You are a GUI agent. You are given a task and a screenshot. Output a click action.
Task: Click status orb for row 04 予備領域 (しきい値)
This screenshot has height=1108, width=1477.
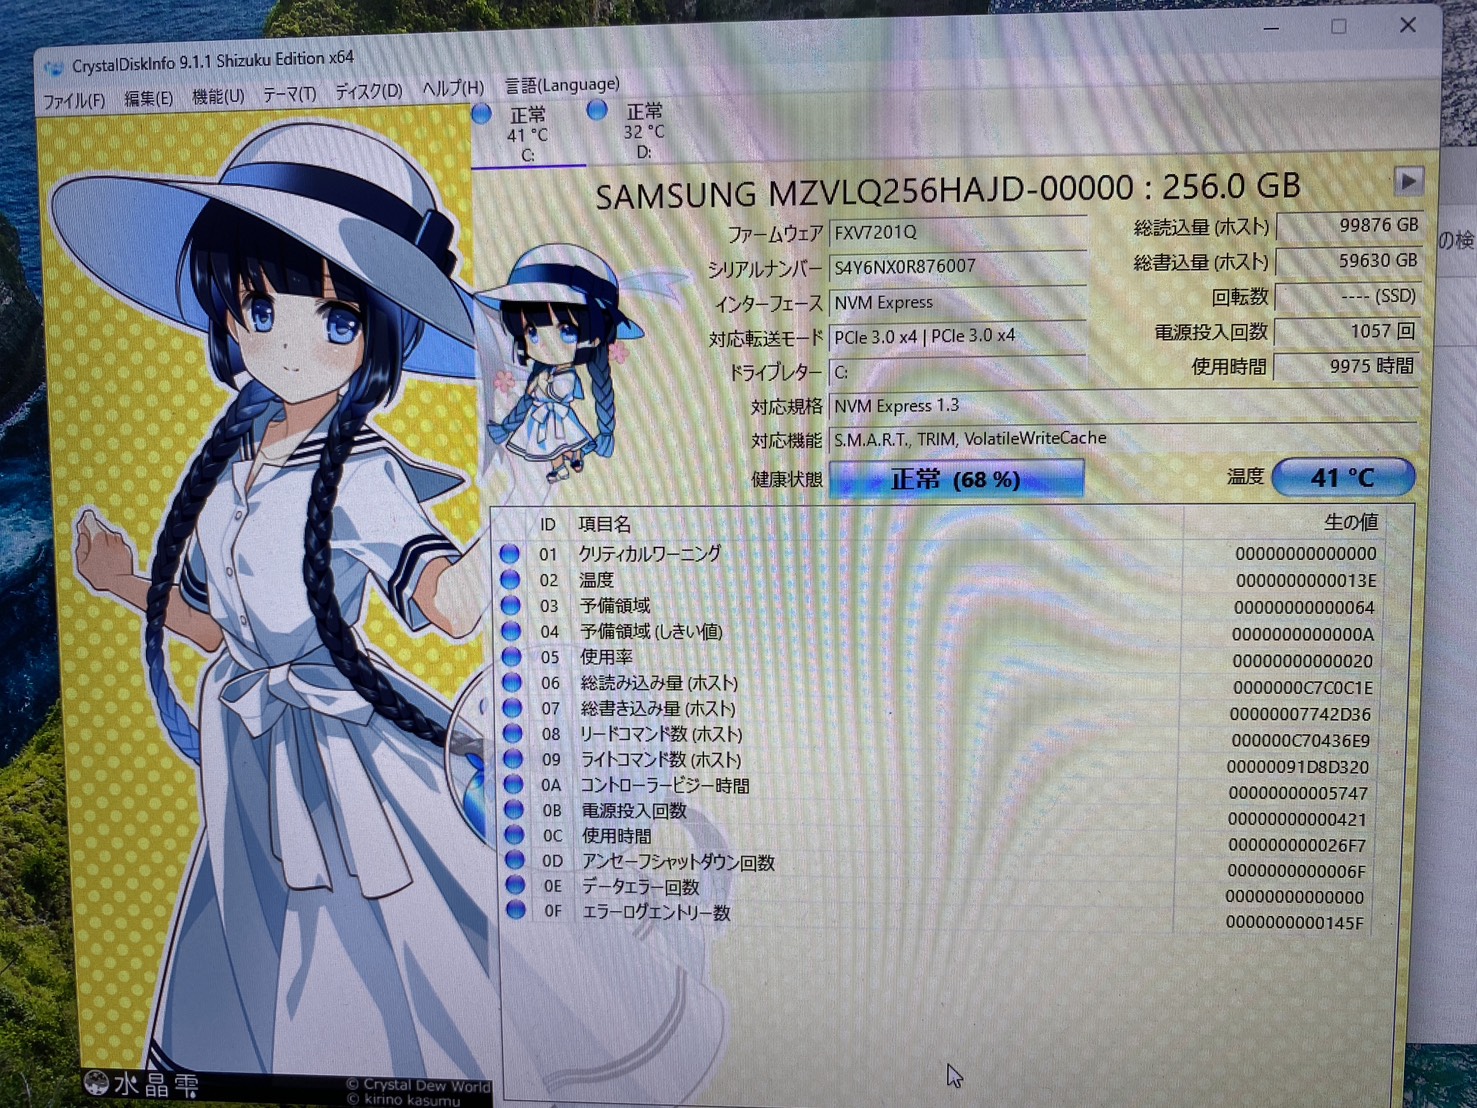pyautogui.click(x=511, y=631)
